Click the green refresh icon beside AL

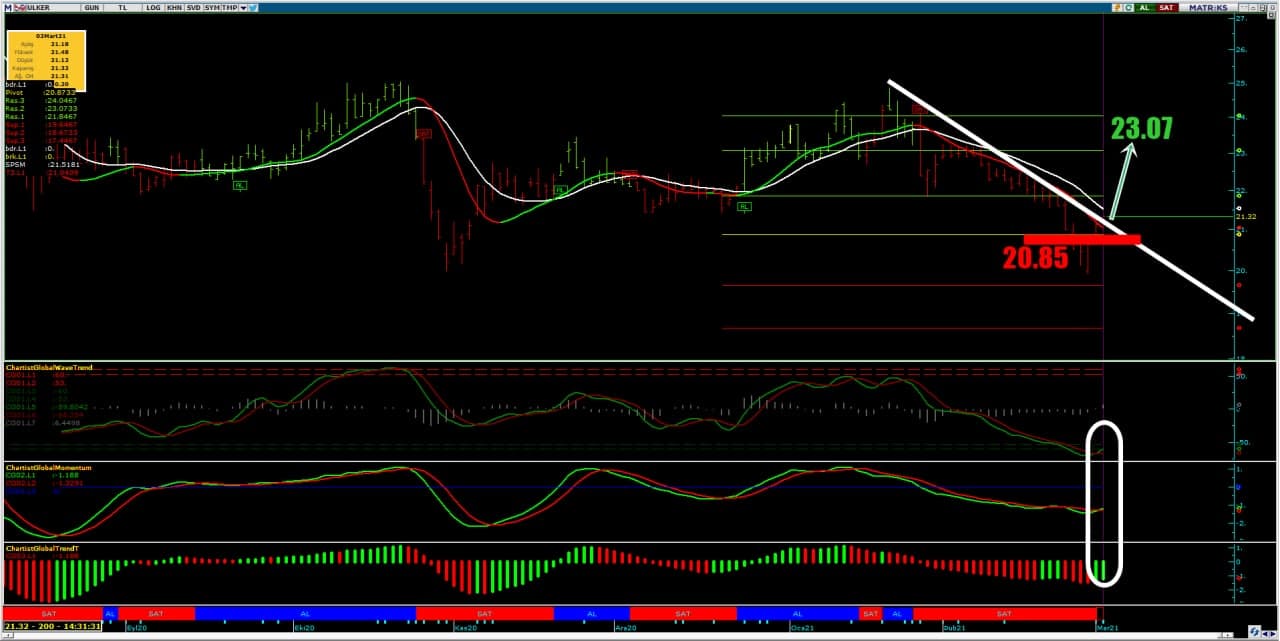point(1130,7)
